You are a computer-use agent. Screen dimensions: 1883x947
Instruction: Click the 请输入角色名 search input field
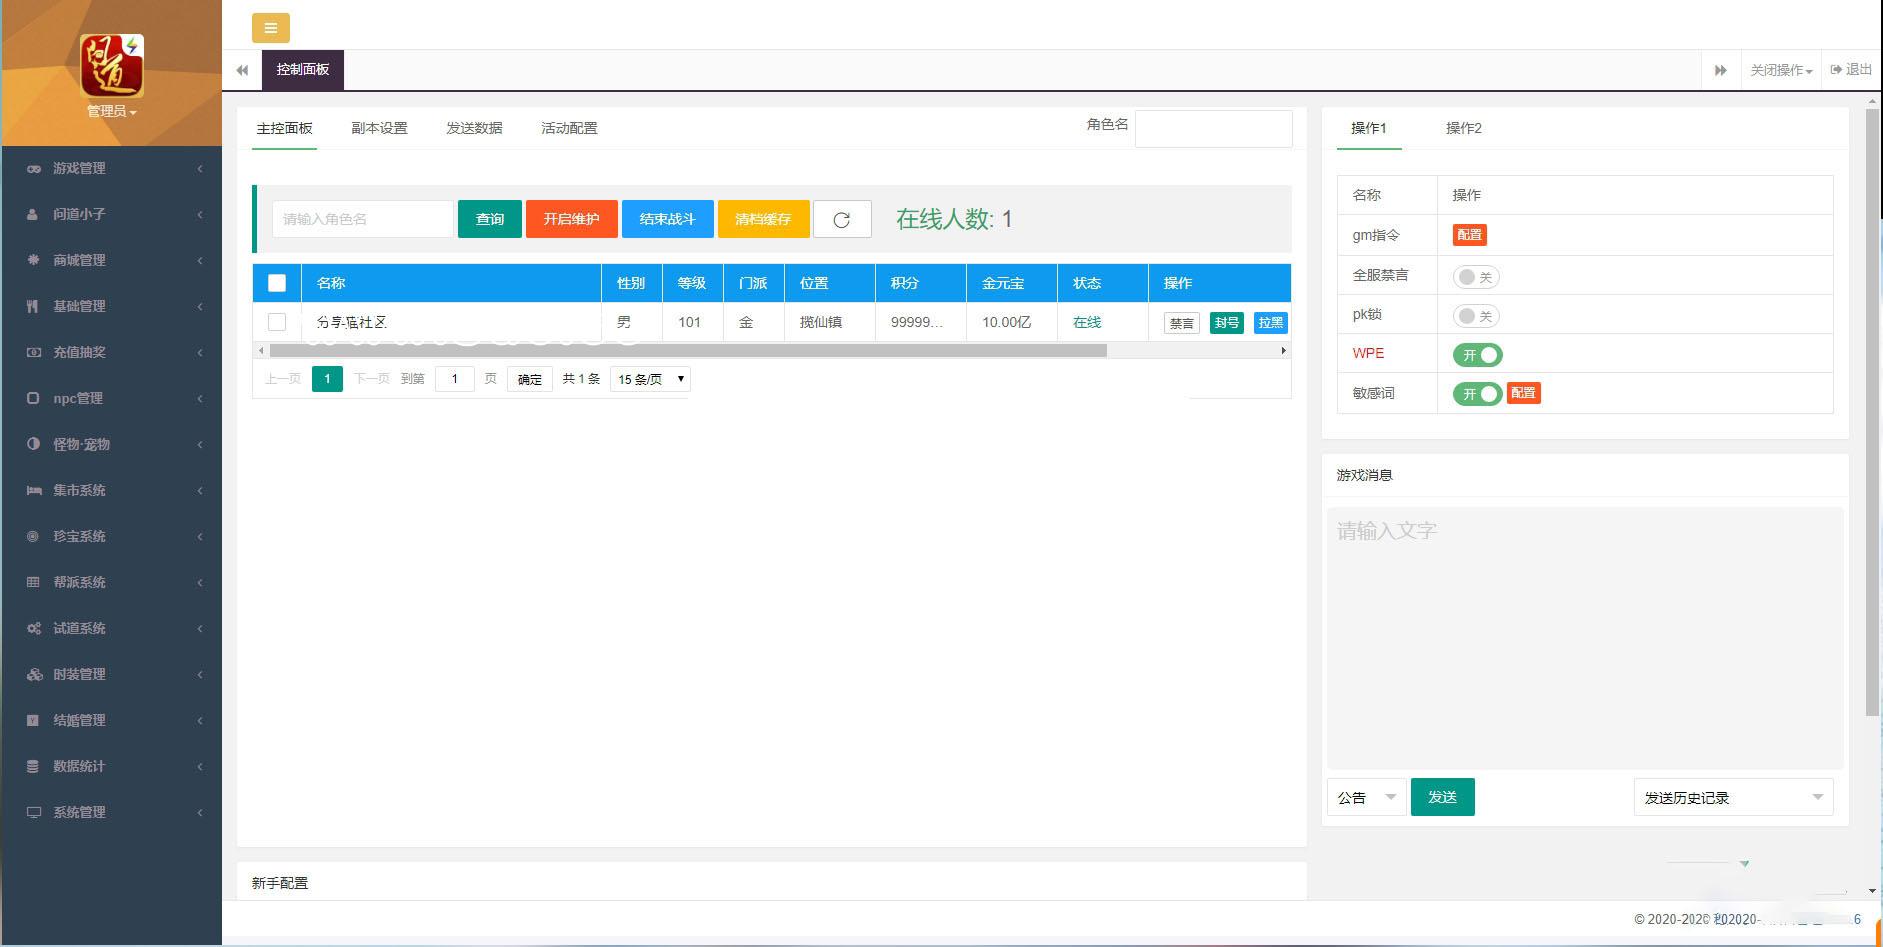(362, 219)
